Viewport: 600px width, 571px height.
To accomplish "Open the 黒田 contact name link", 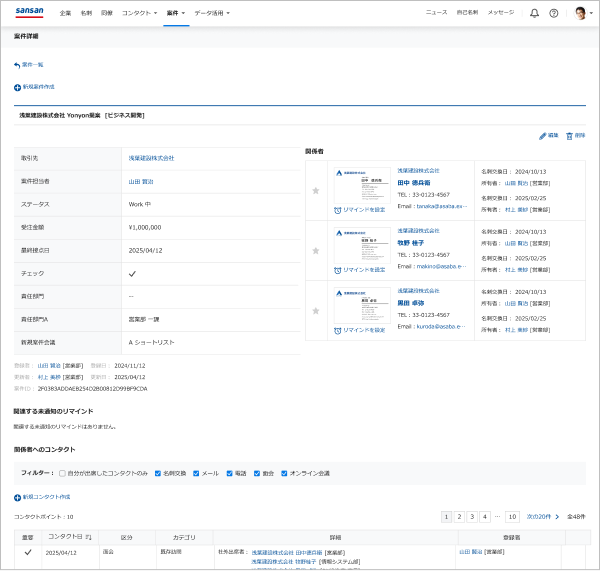I will 411,303.
